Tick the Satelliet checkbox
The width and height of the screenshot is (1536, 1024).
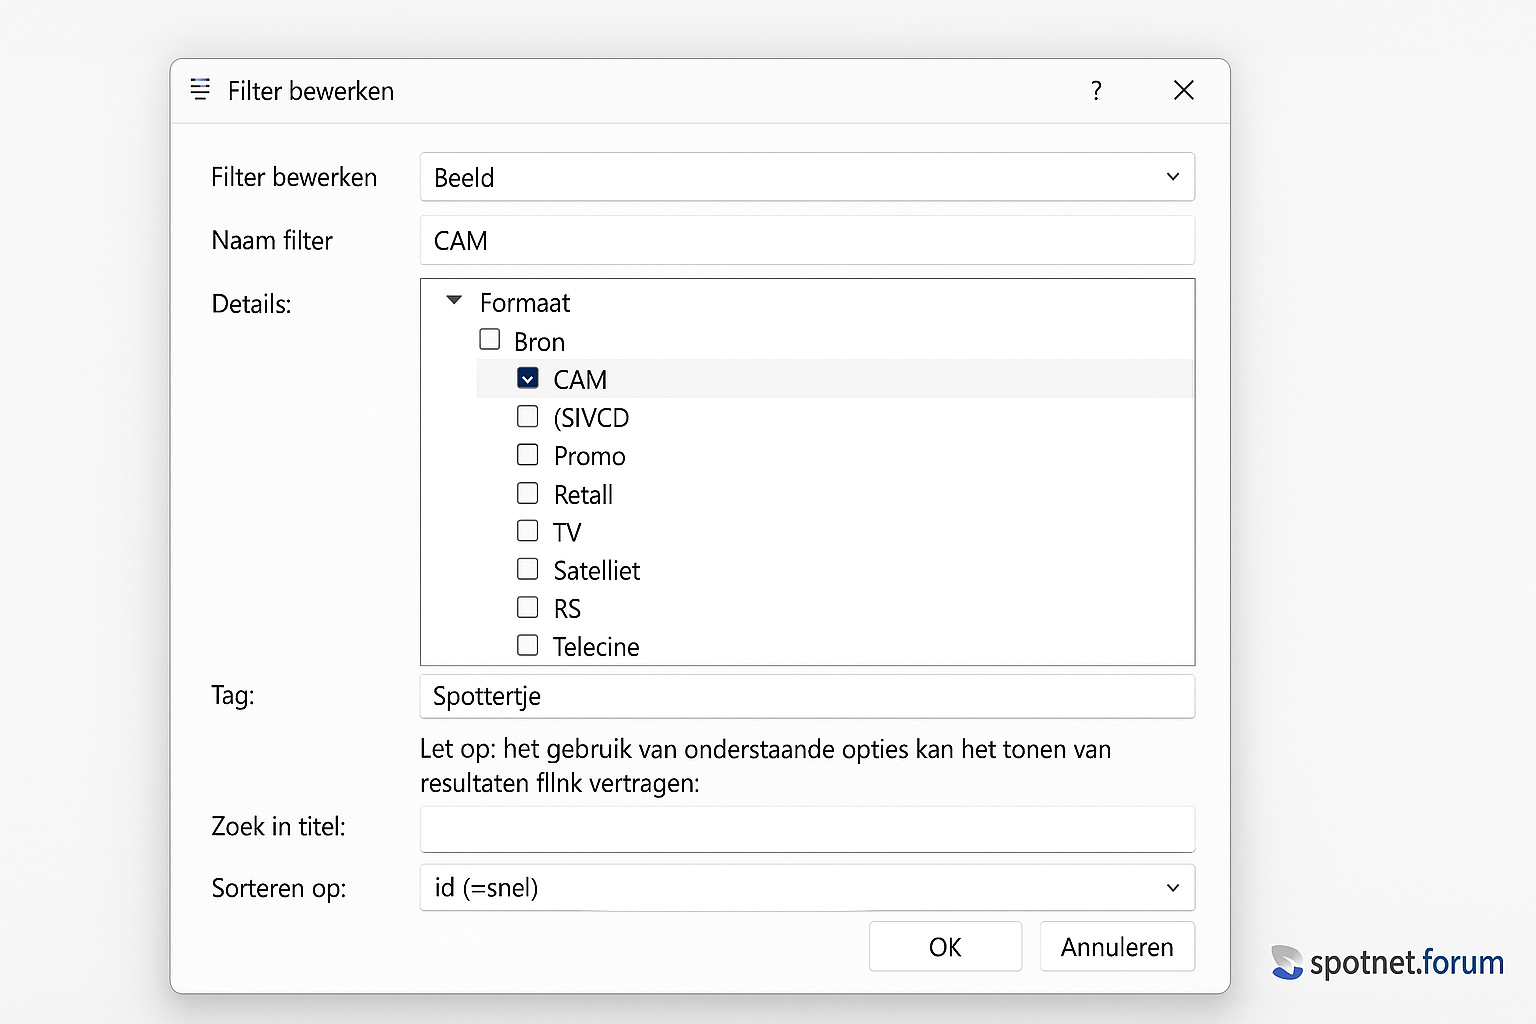(528, 569)
